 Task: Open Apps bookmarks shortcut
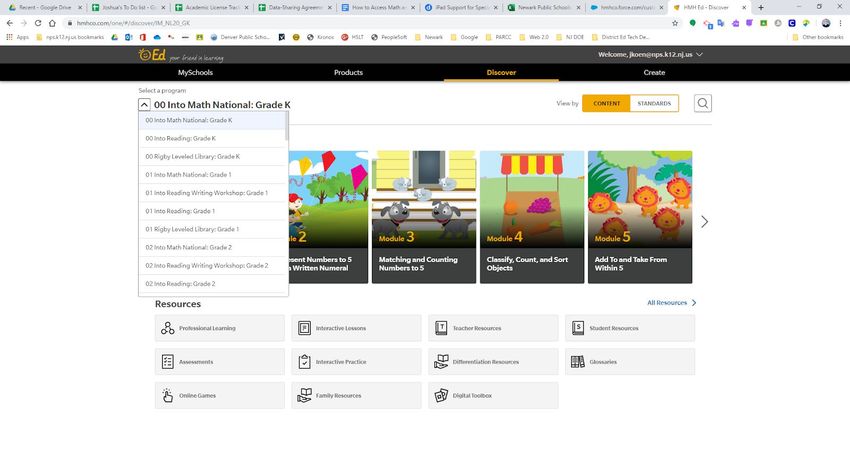[x=17, y=37]
